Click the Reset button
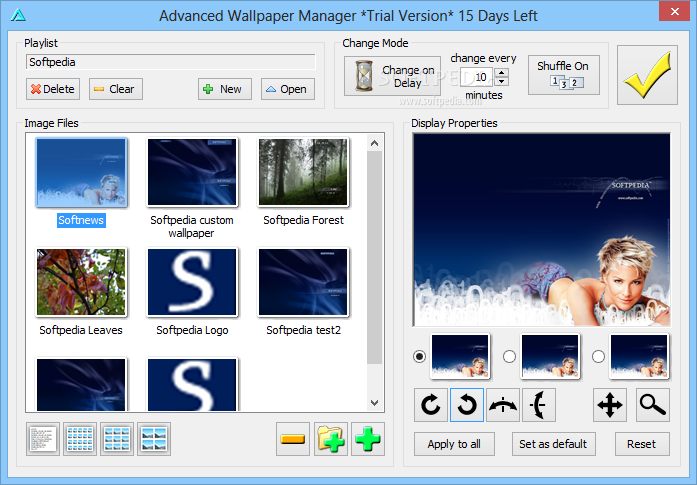Screen dimensions: 697x485 click(642, 444)
